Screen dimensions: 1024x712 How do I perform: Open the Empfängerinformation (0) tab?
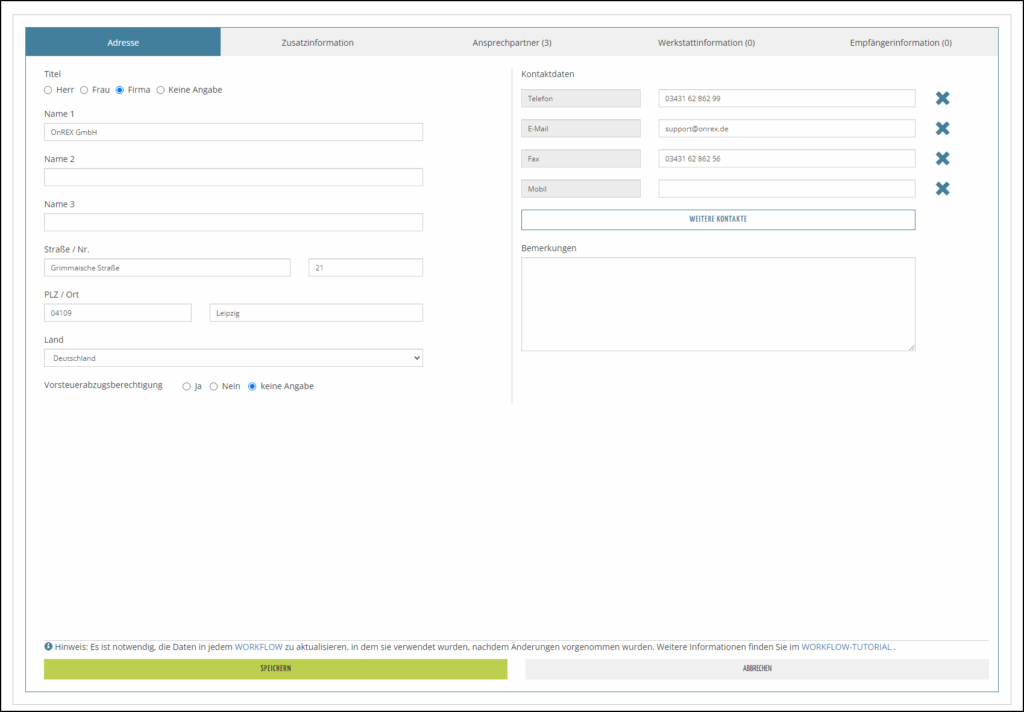point(900,42)
